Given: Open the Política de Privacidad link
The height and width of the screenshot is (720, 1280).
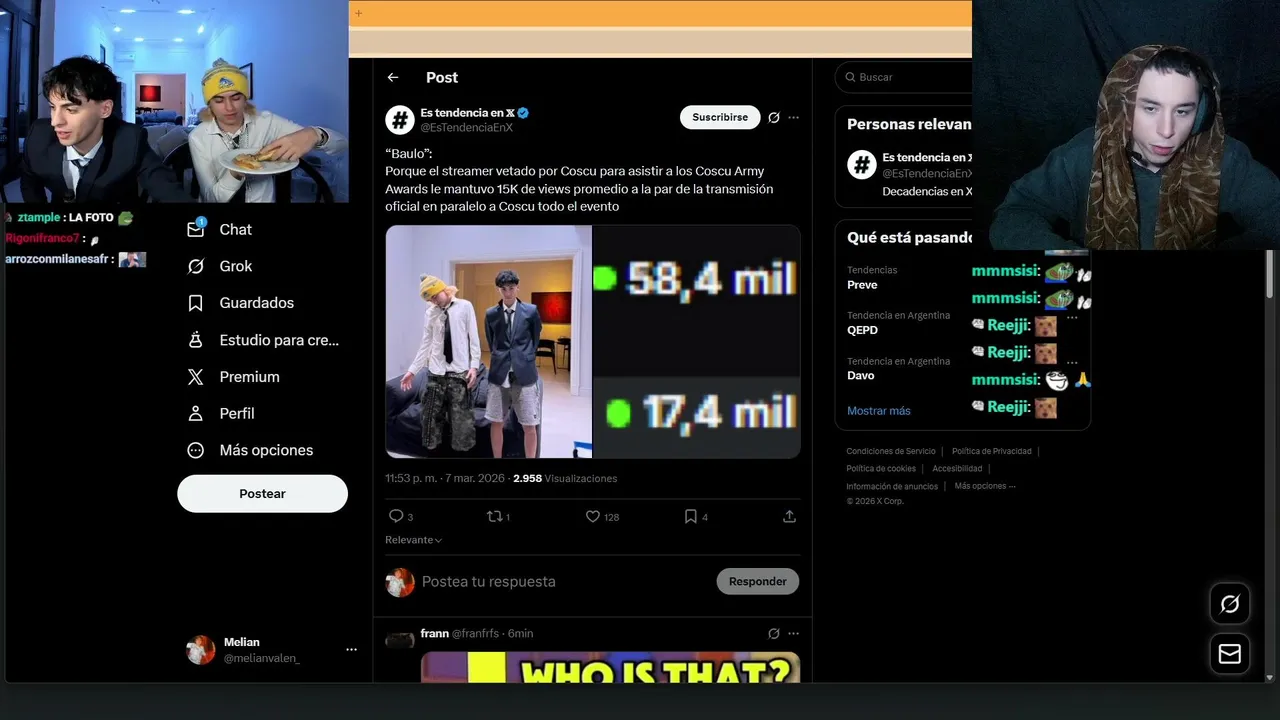Looking at the screenshot, I should 991,451.
